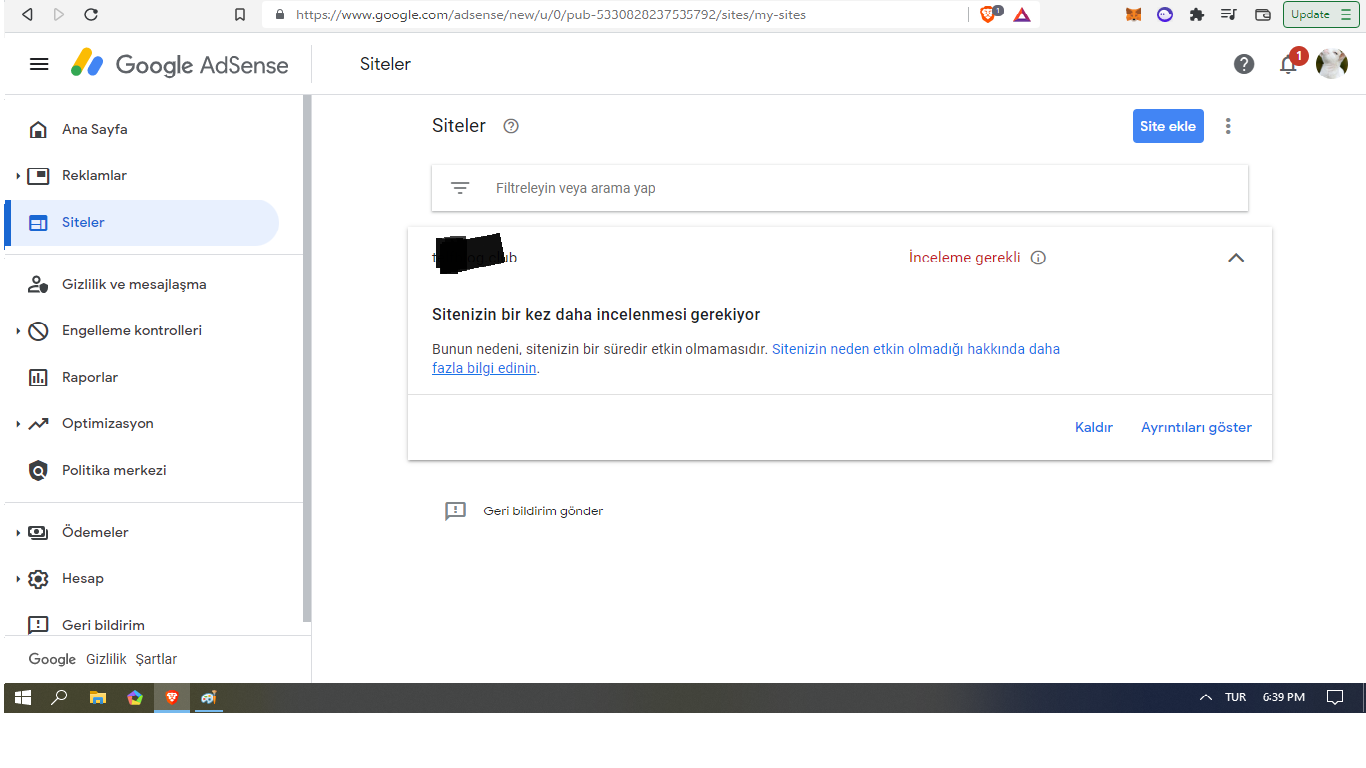Open the Google link in the sidebar footer
The width and height of the screenshot is (1366, 768).
point(52,659)
